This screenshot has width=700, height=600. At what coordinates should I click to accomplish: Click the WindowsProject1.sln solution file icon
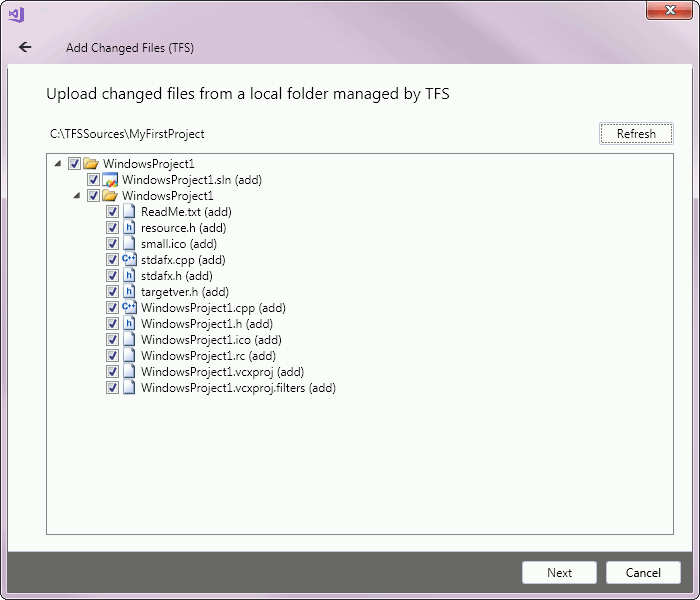pos(110,180)
